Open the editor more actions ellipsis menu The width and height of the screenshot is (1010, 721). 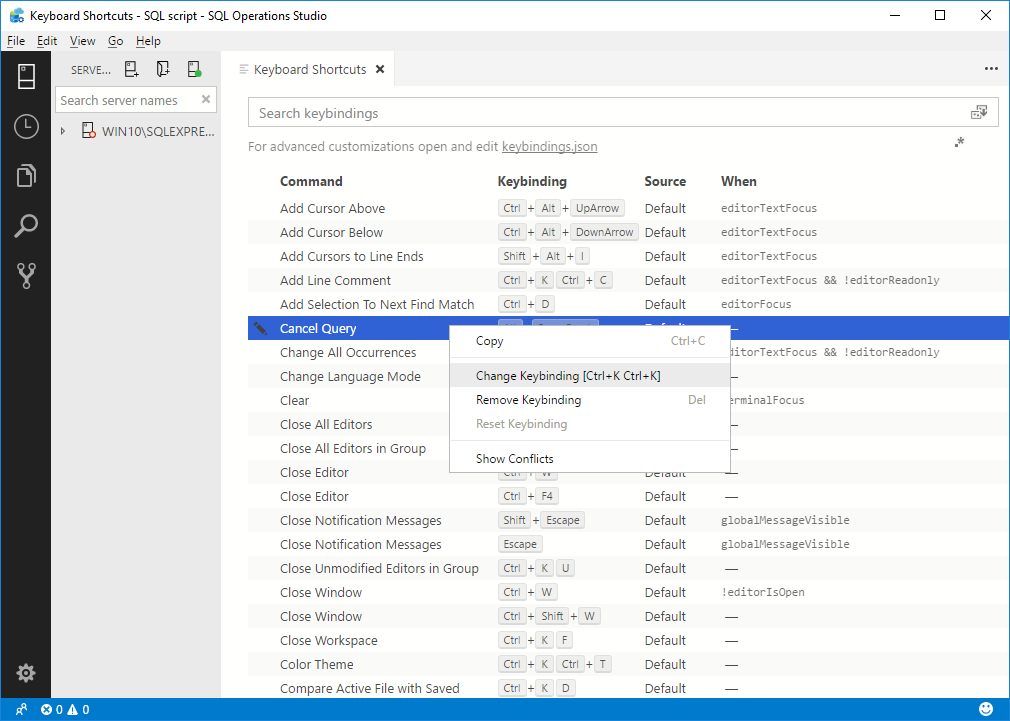(991, 69)
